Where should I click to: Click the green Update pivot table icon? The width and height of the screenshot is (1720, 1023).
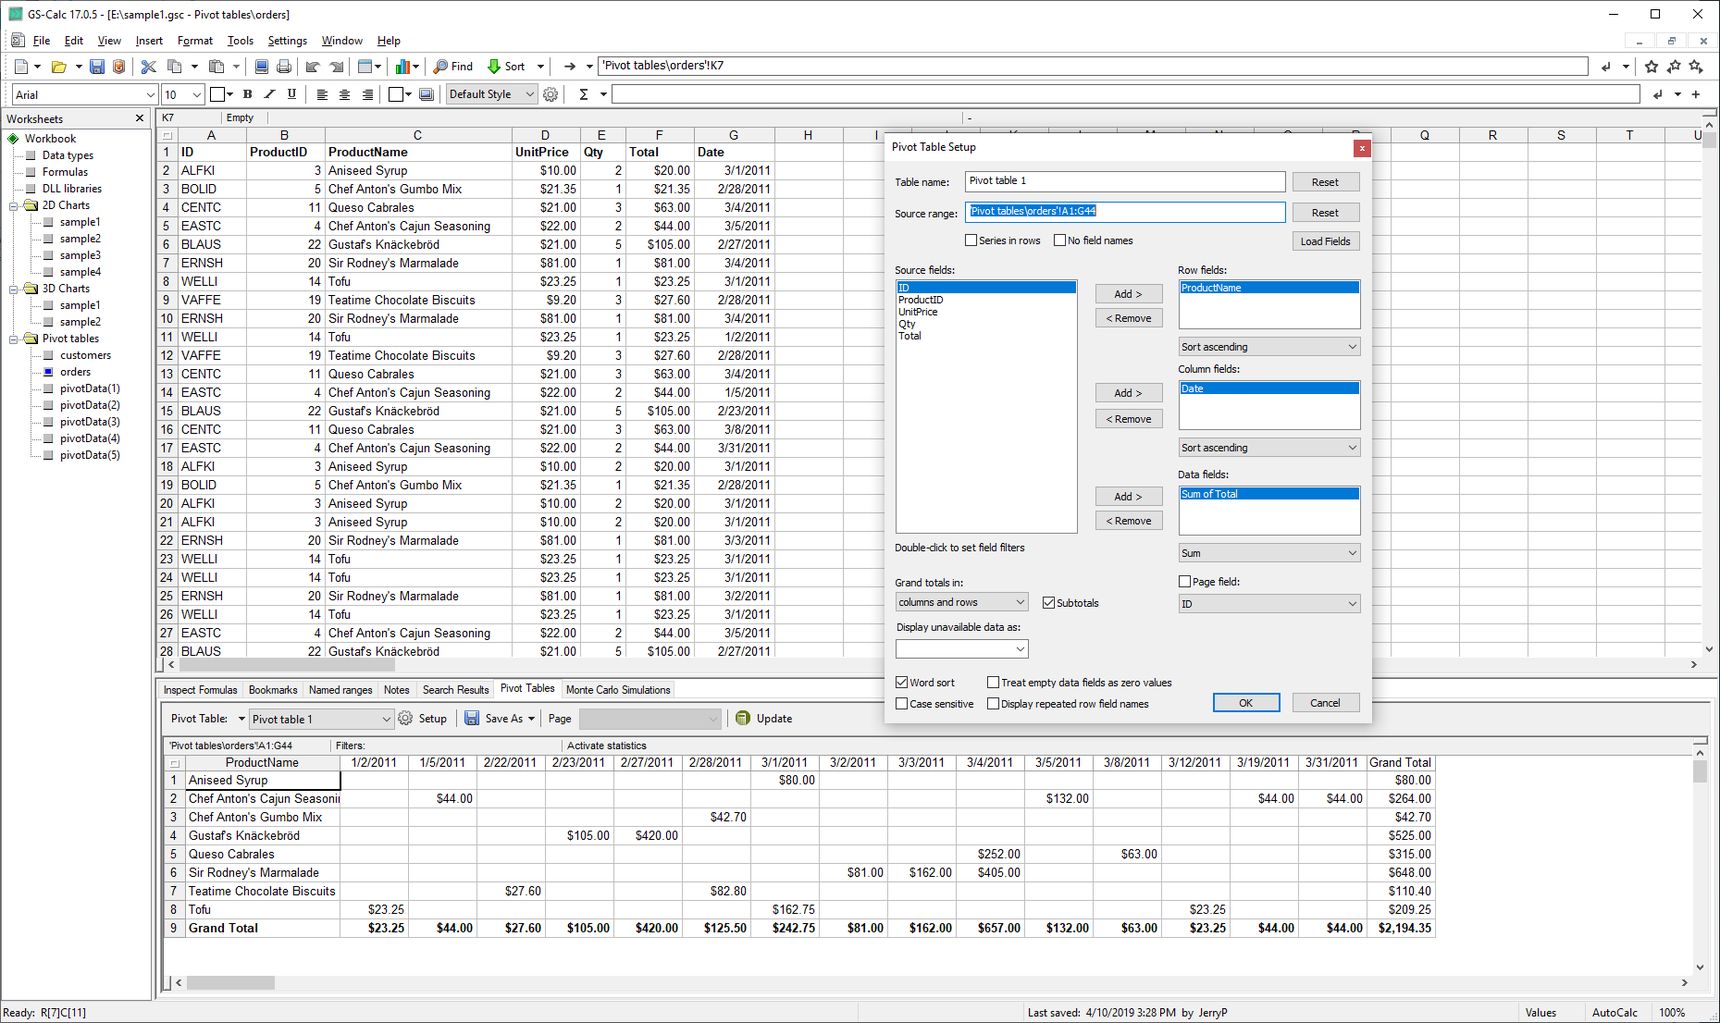tap(743, 718)
